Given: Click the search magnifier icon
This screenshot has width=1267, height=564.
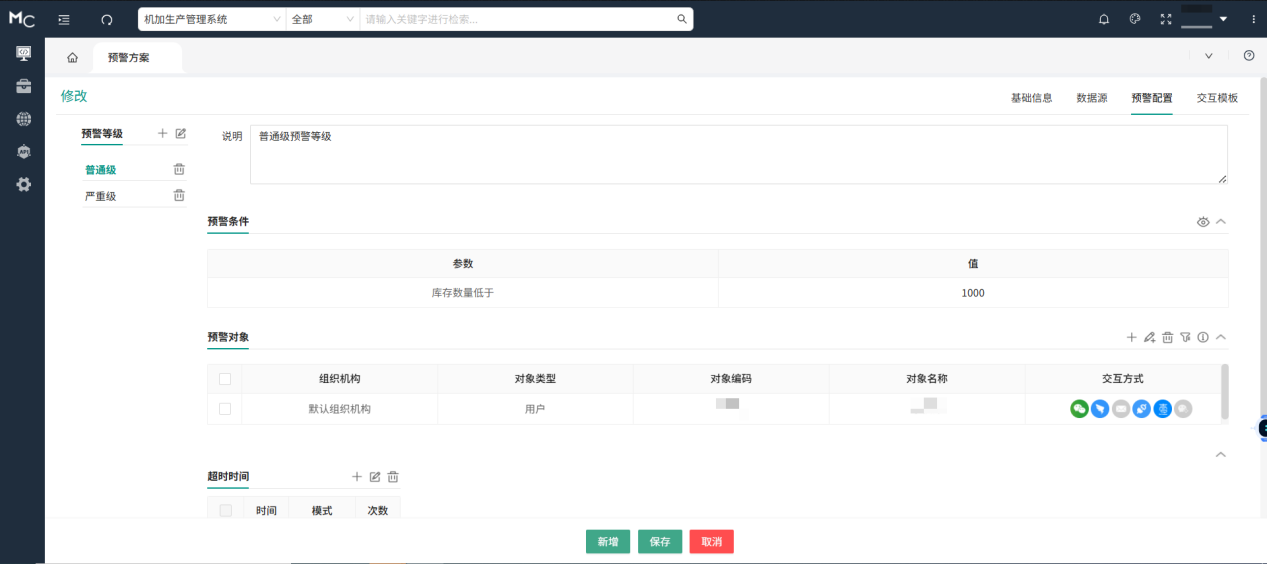Looking at the screenshot, I should (682, 19).
